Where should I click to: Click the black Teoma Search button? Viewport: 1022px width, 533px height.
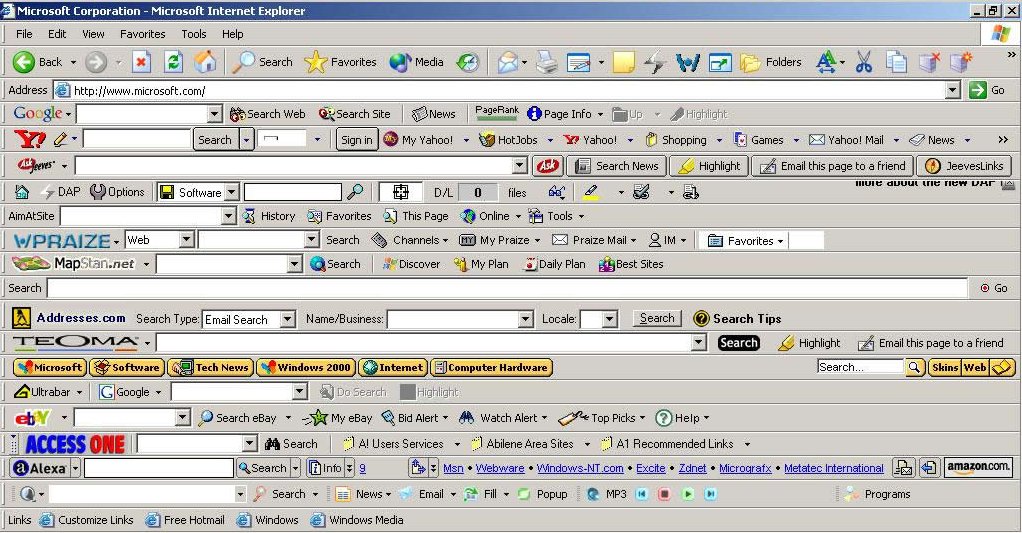click(x=738, y=343)
